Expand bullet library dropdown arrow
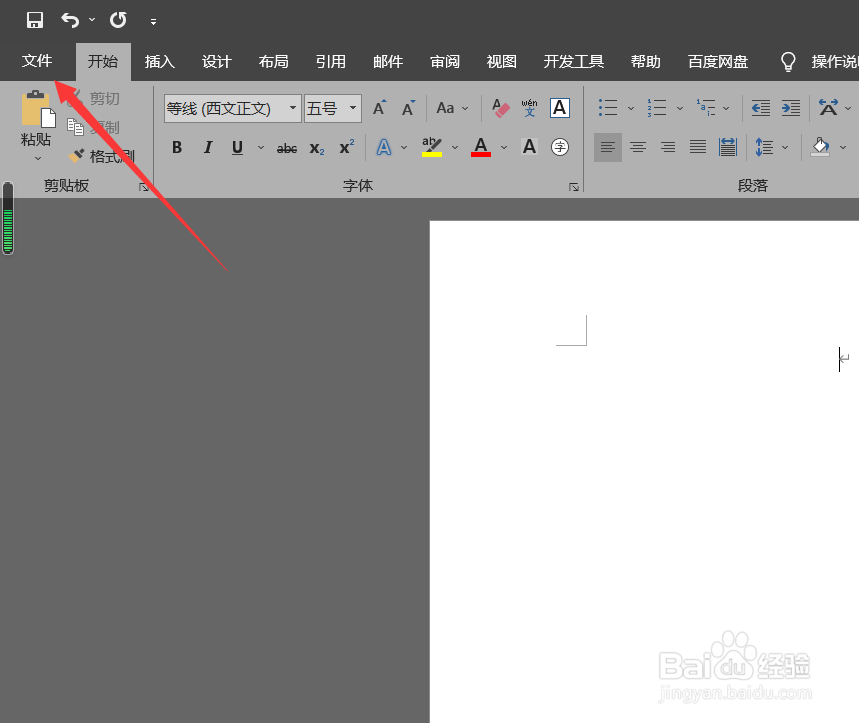The image size is (859, 723). coord(631,108)
